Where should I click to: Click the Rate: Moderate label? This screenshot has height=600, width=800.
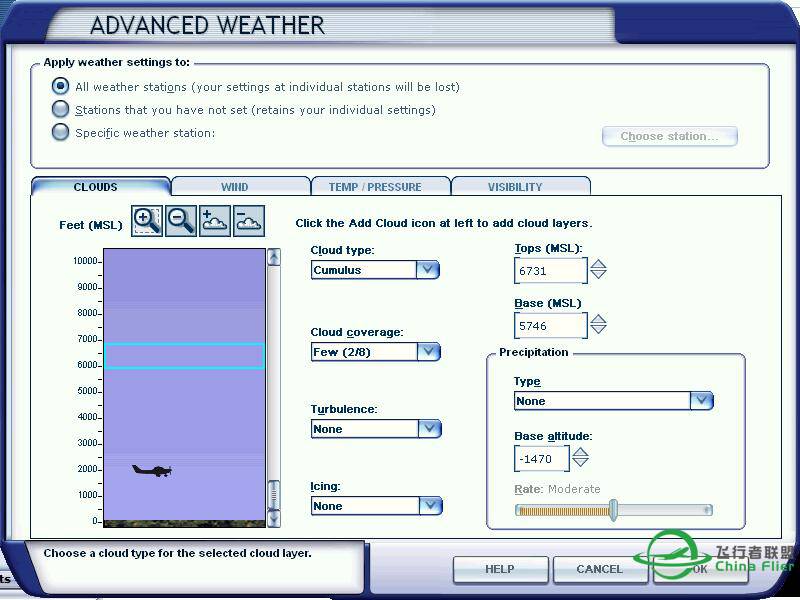click(x=557, y=489)
